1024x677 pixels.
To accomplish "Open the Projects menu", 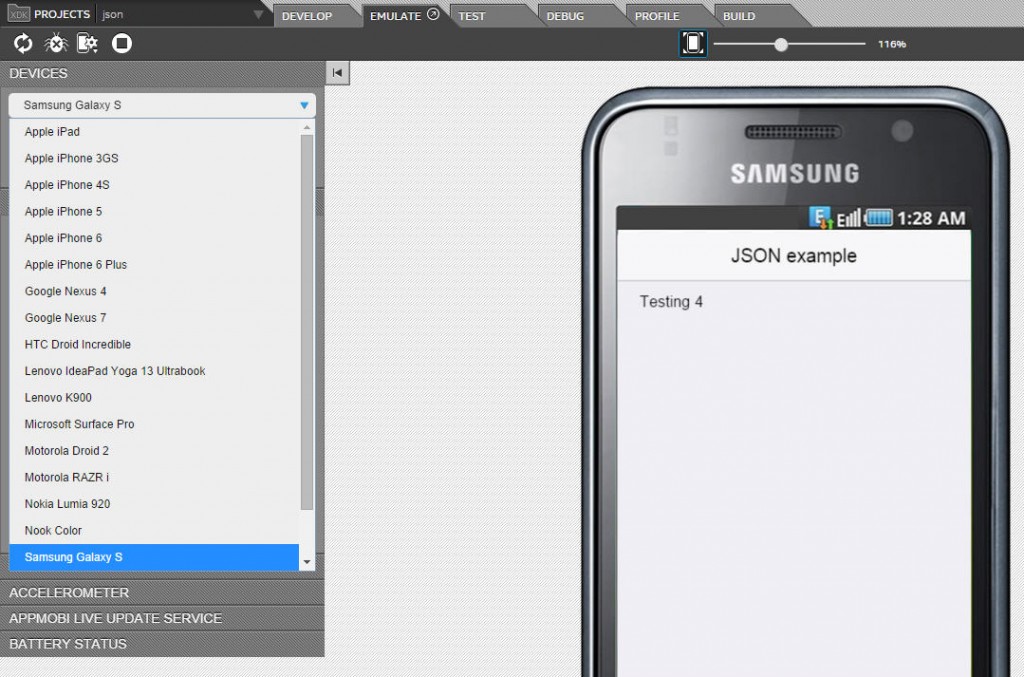I will (62, 14).
